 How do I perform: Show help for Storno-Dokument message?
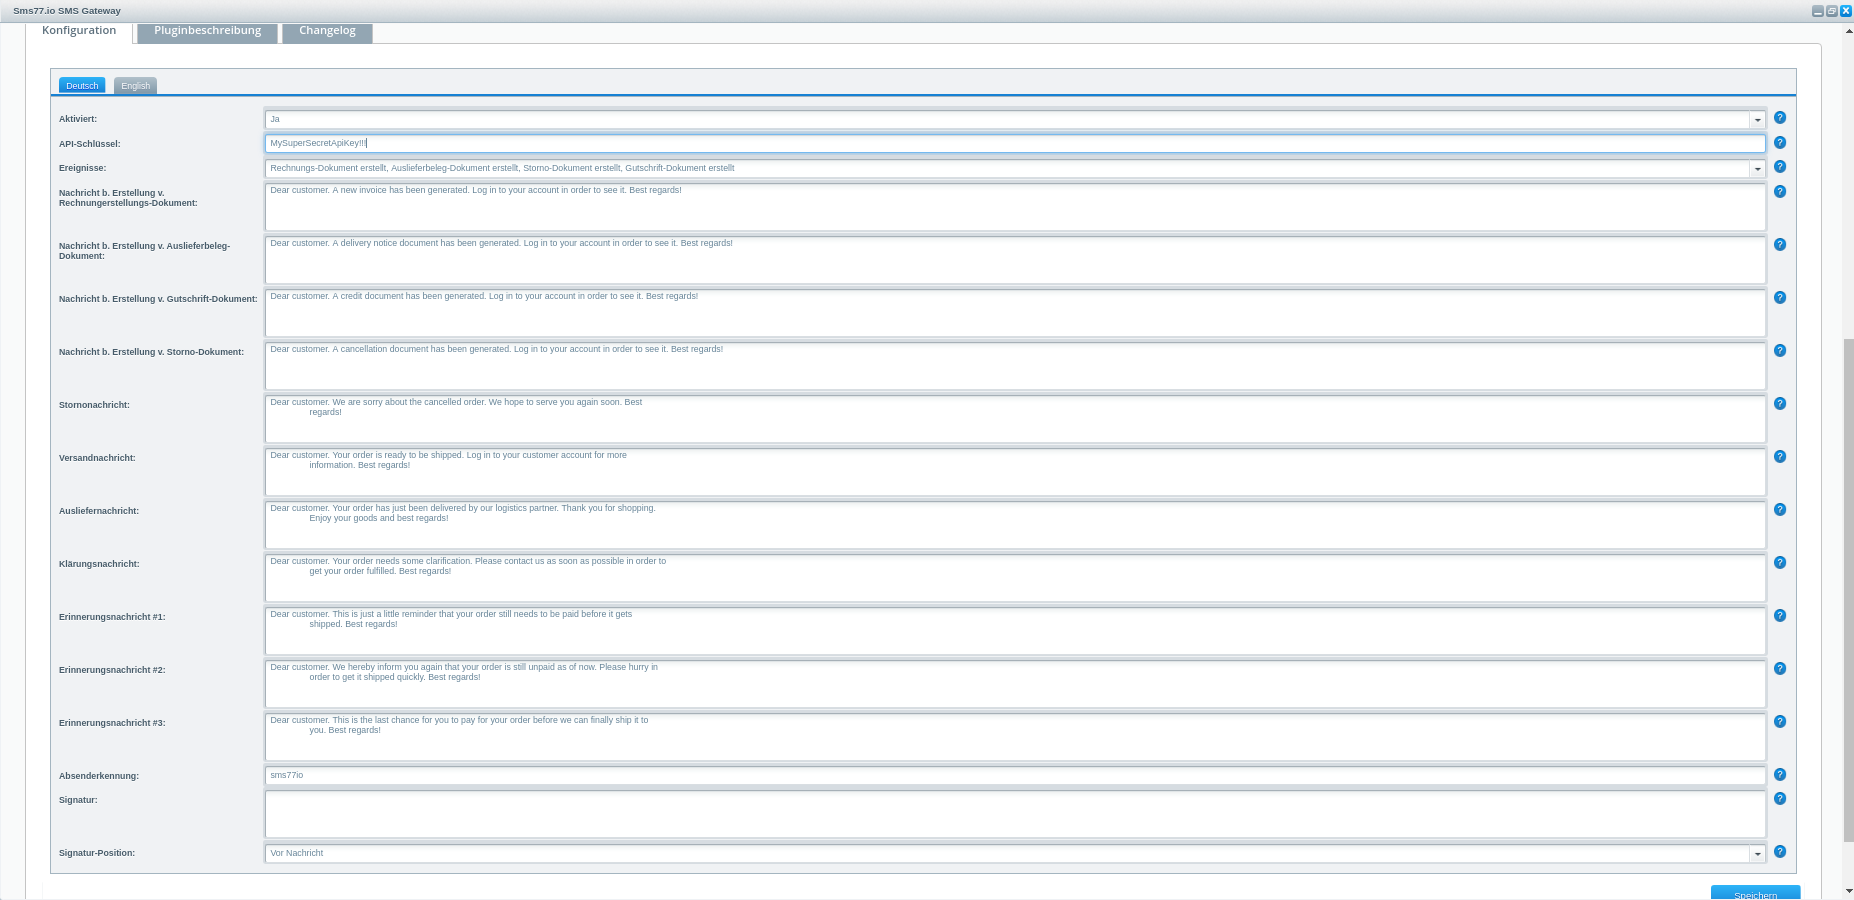1780,351
